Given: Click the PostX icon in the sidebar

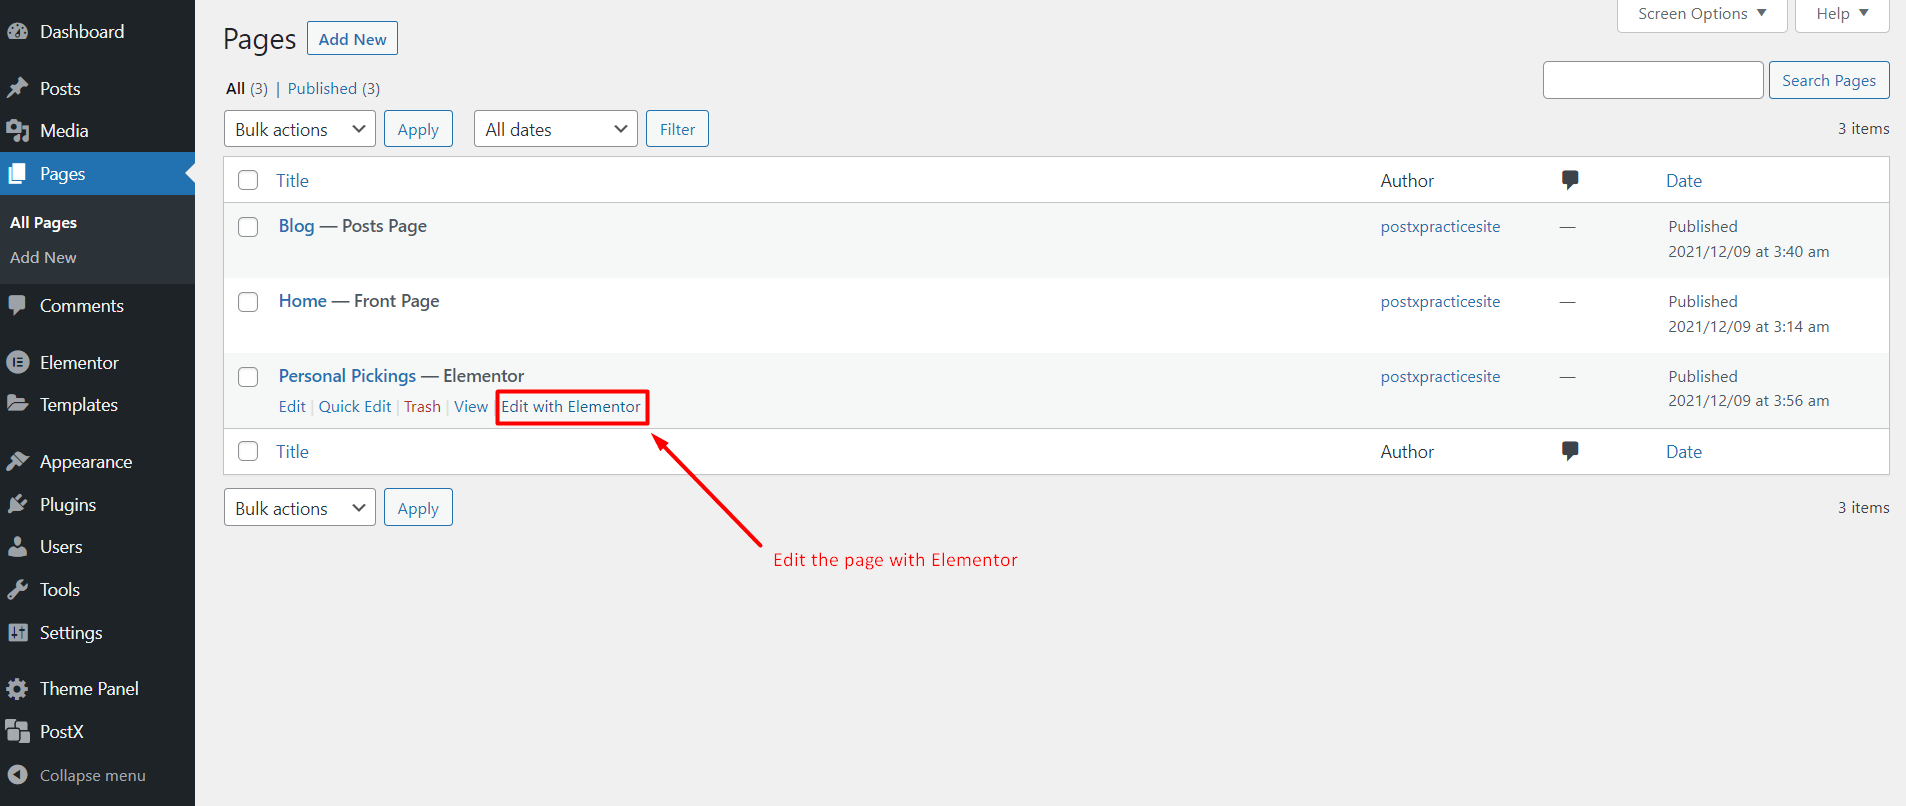Looking at the screenshot, I should [17, 731].
